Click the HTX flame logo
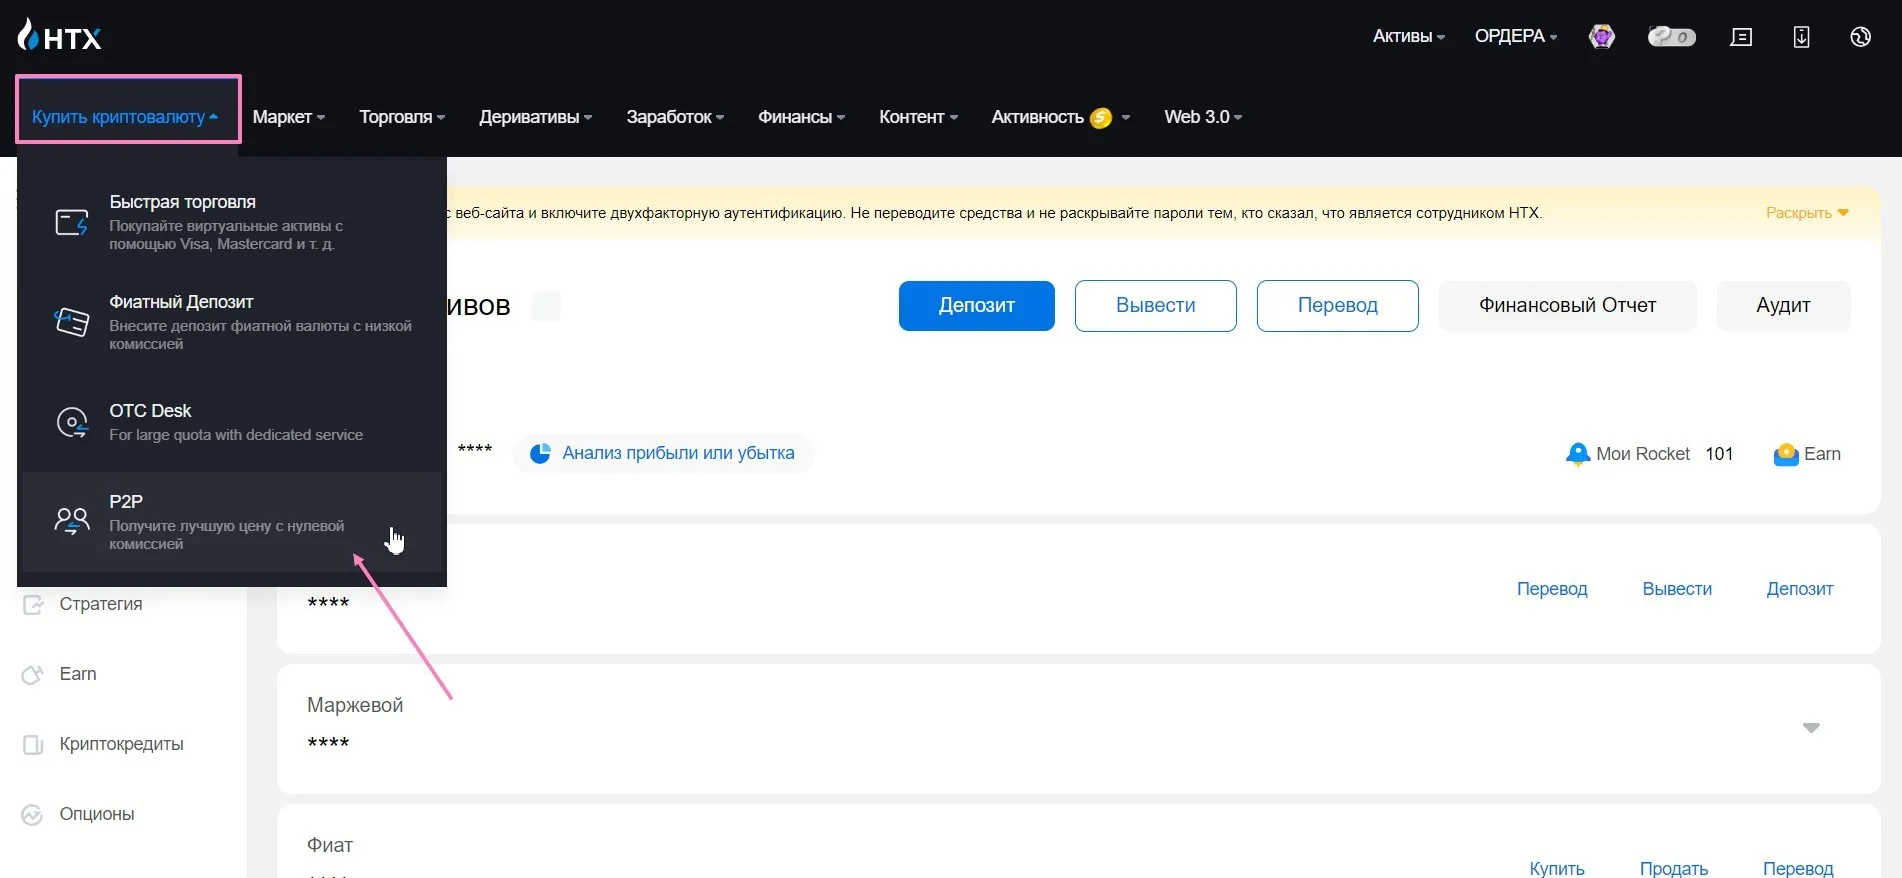 [x=59, y=36]
